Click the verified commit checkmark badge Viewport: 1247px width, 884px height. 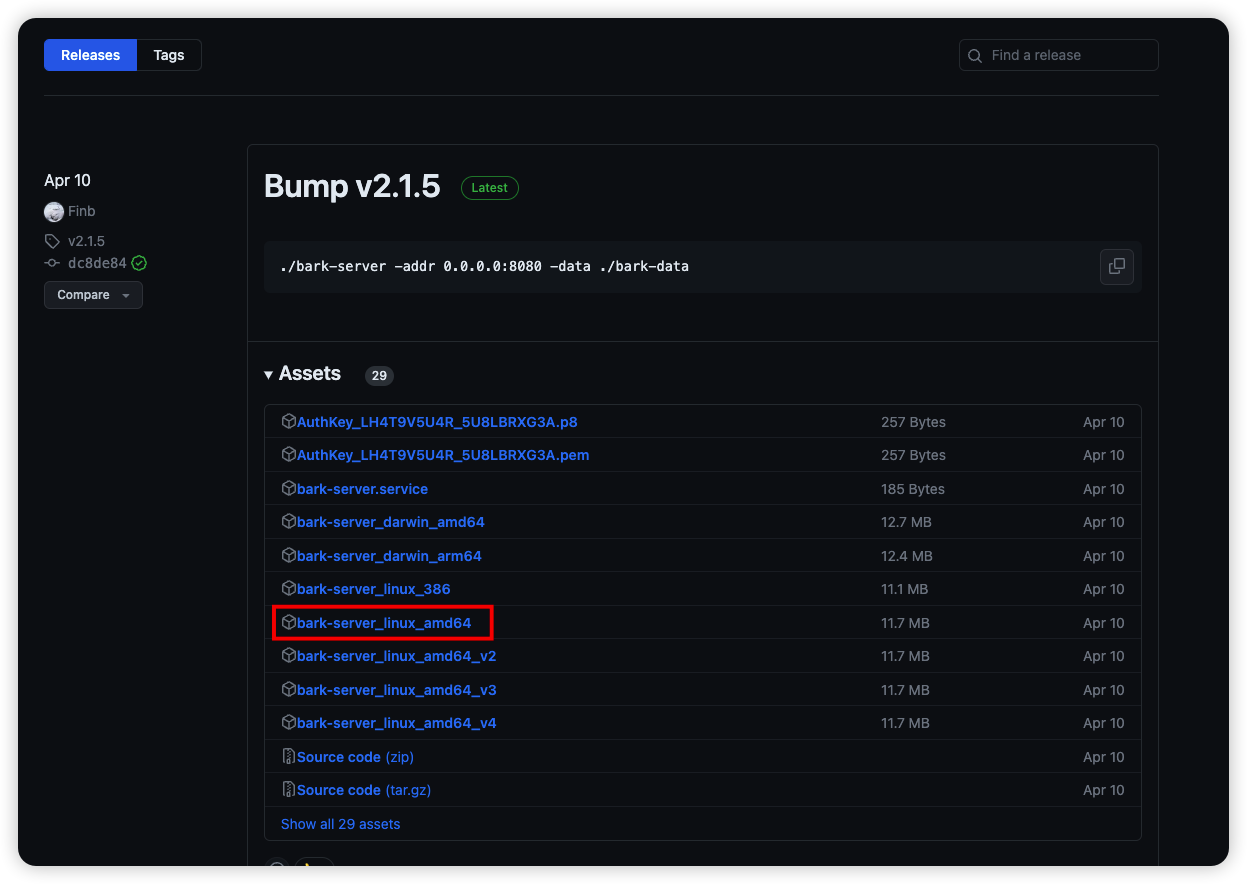pyautogui.click(x=139, y=263)
